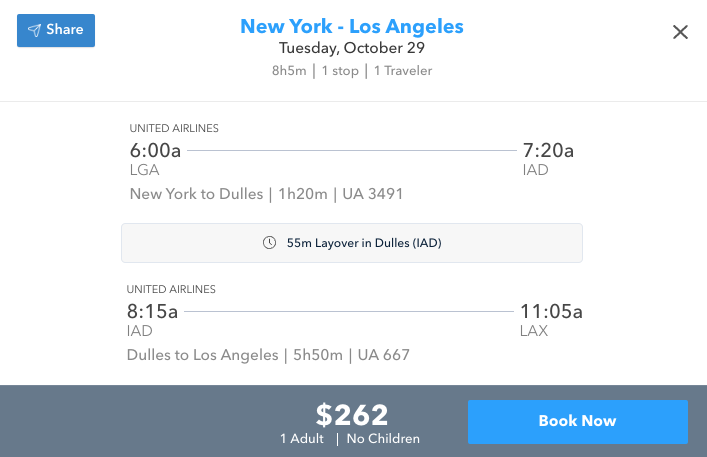Click the paper plane share icon
707x457 pixels.
click(34, 30)
